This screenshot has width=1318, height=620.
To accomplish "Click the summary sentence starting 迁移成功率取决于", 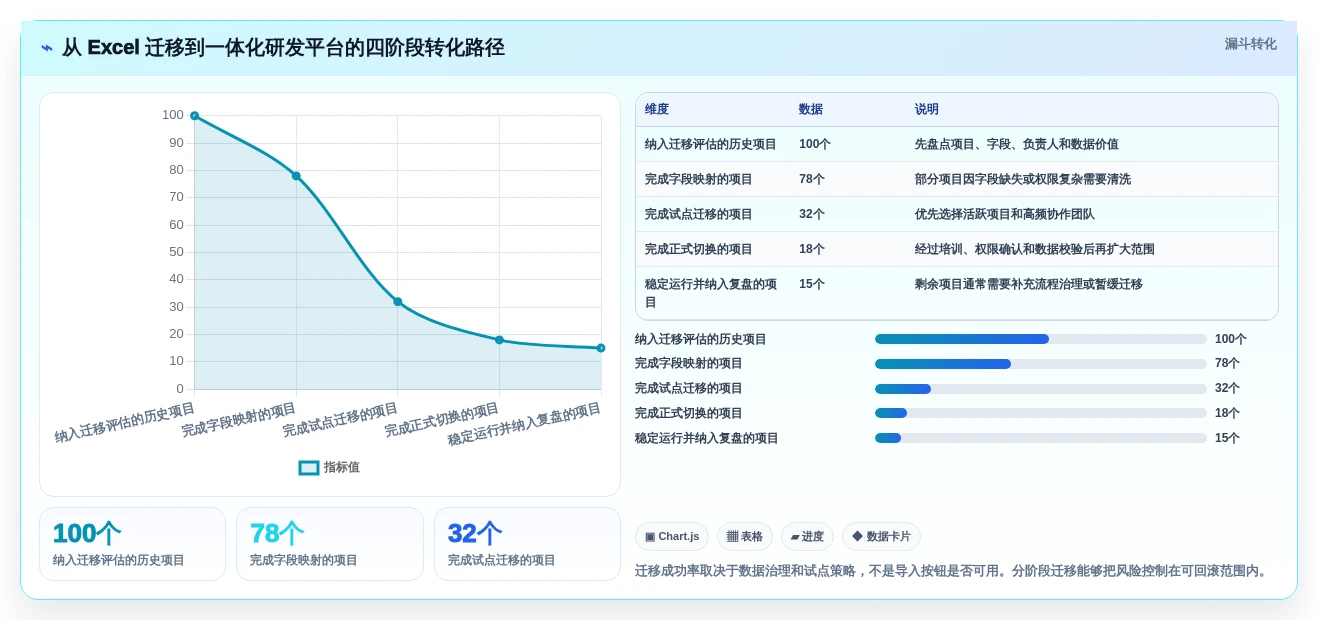I will (x=951, y=571).
